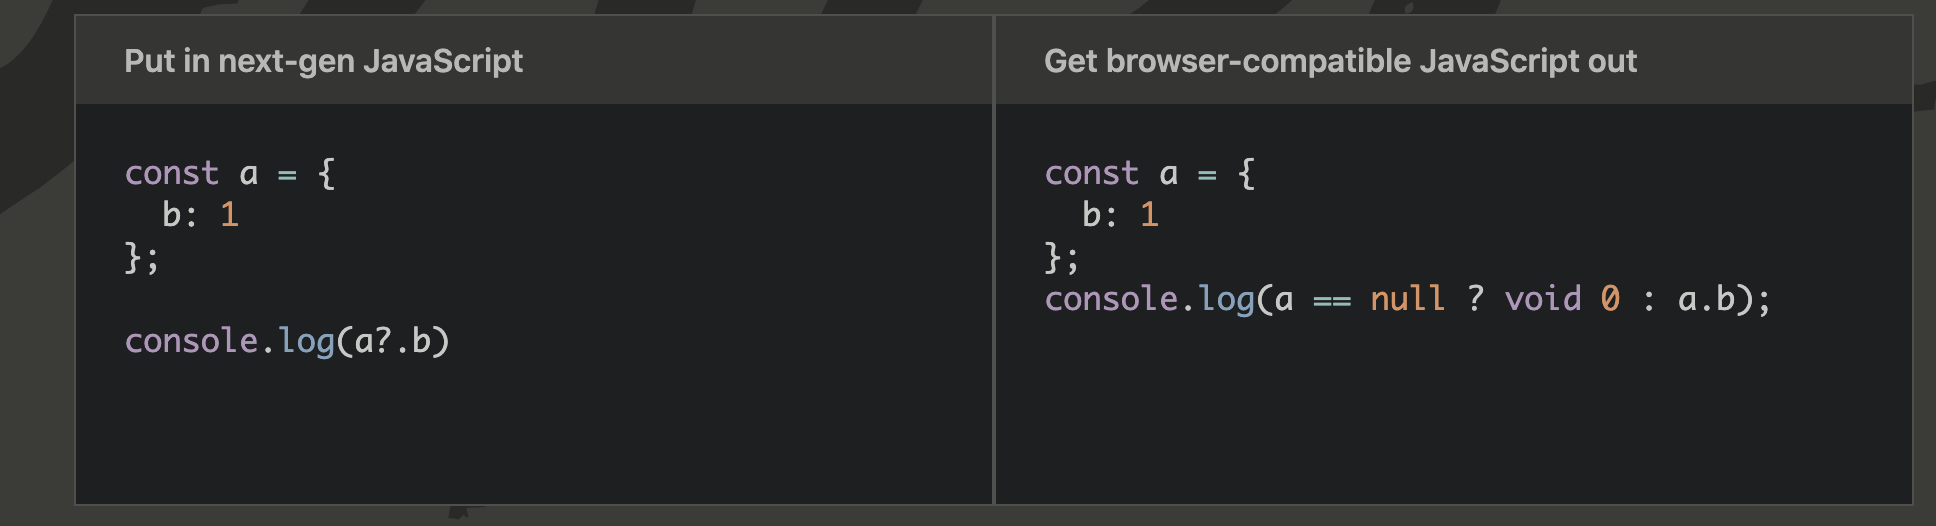Screen dimensions: 1936x526
Task: Click the "==" operator in the output code
Action: [1331, 299]
